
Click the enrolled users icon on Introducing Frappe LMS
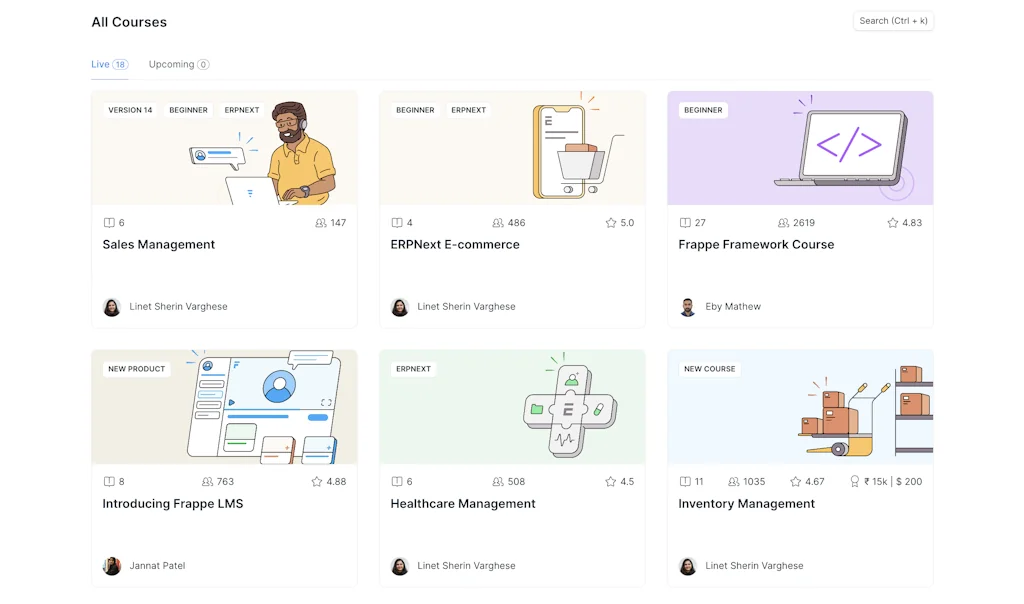coord(208,482)
